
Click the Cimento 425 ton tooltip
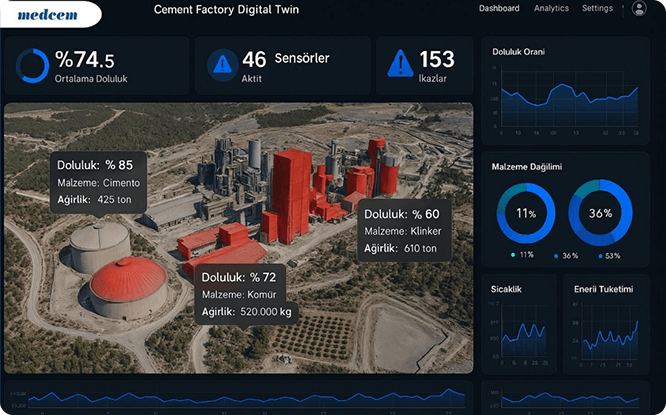(99, 183)
